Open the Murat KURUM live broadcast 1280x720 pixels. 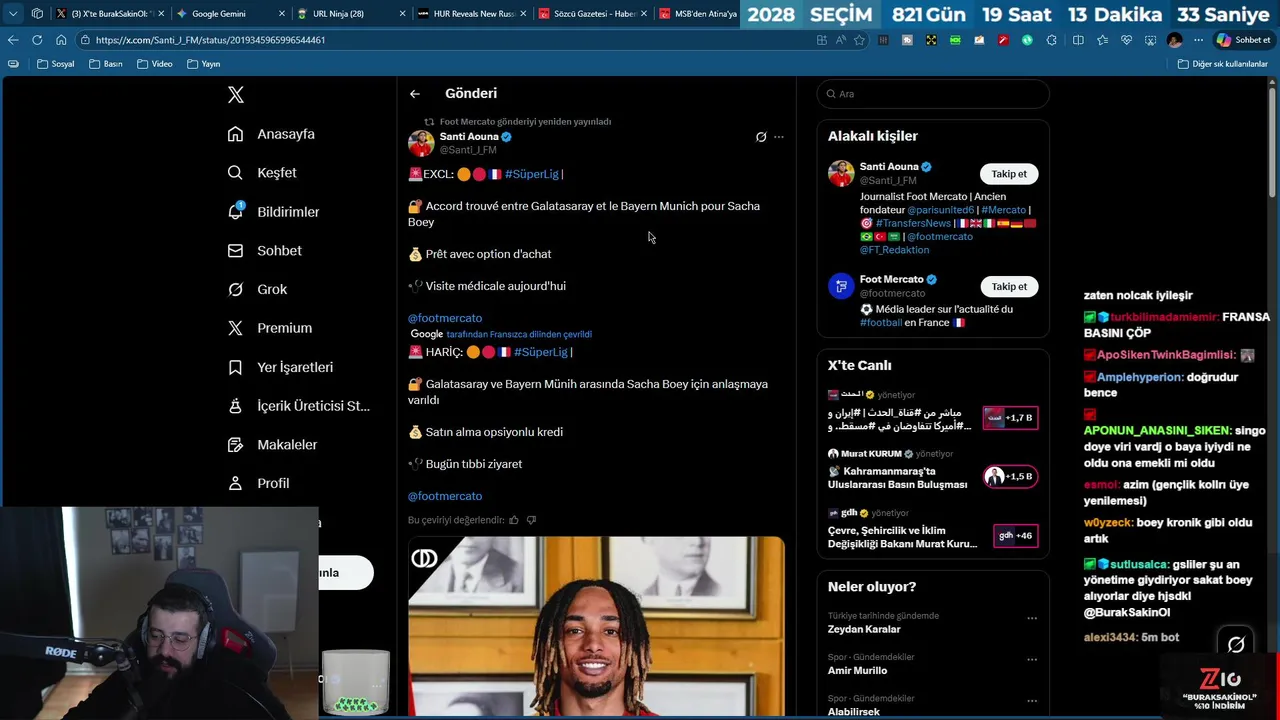[x=932, y=470]
